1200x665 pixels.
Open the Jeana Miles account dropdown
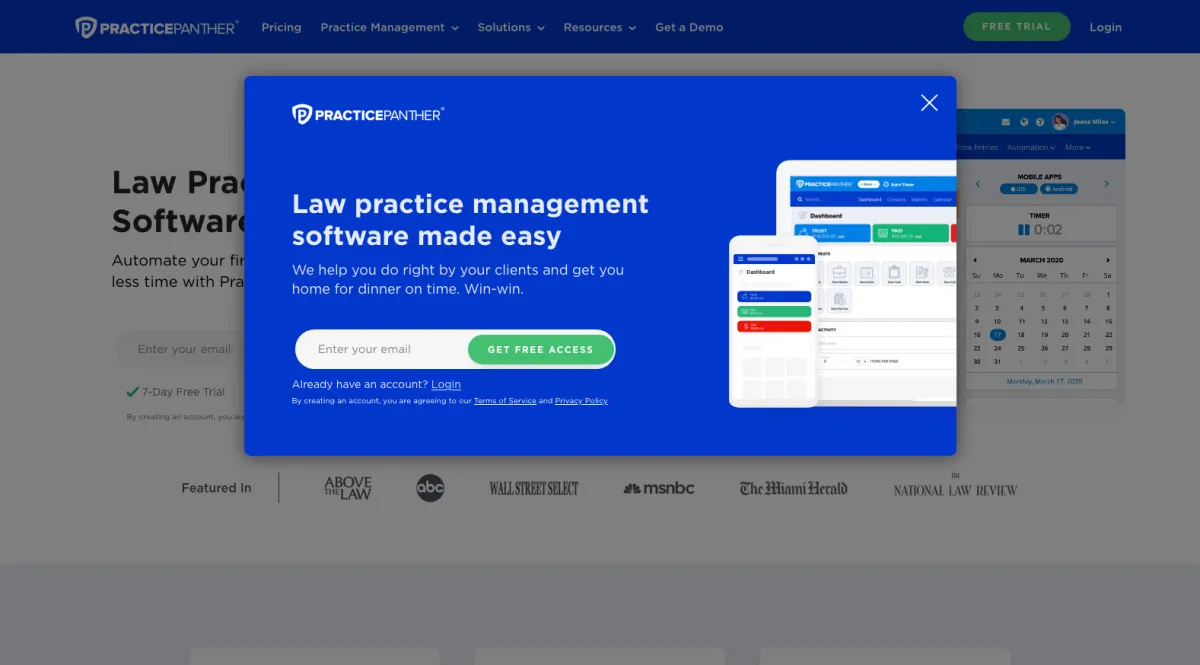tap(1094, 122)
